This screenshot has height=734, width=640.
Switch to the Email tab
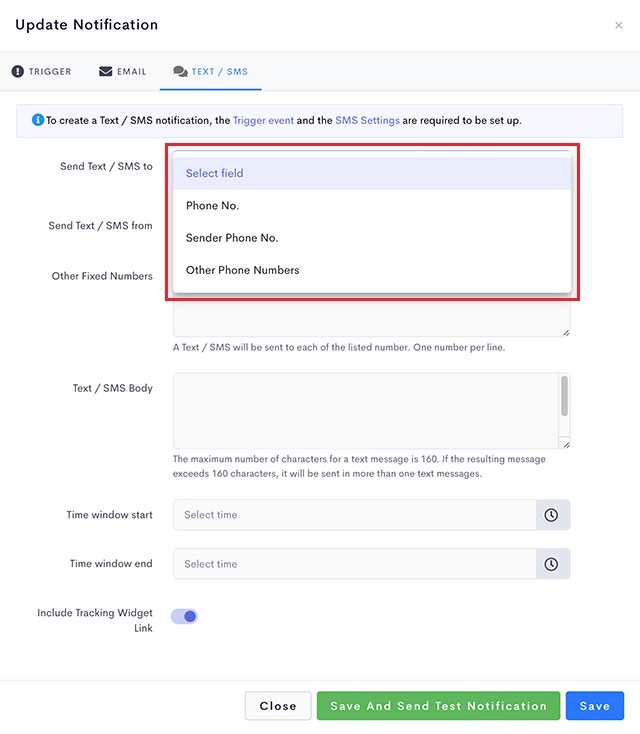coord(123,71)
